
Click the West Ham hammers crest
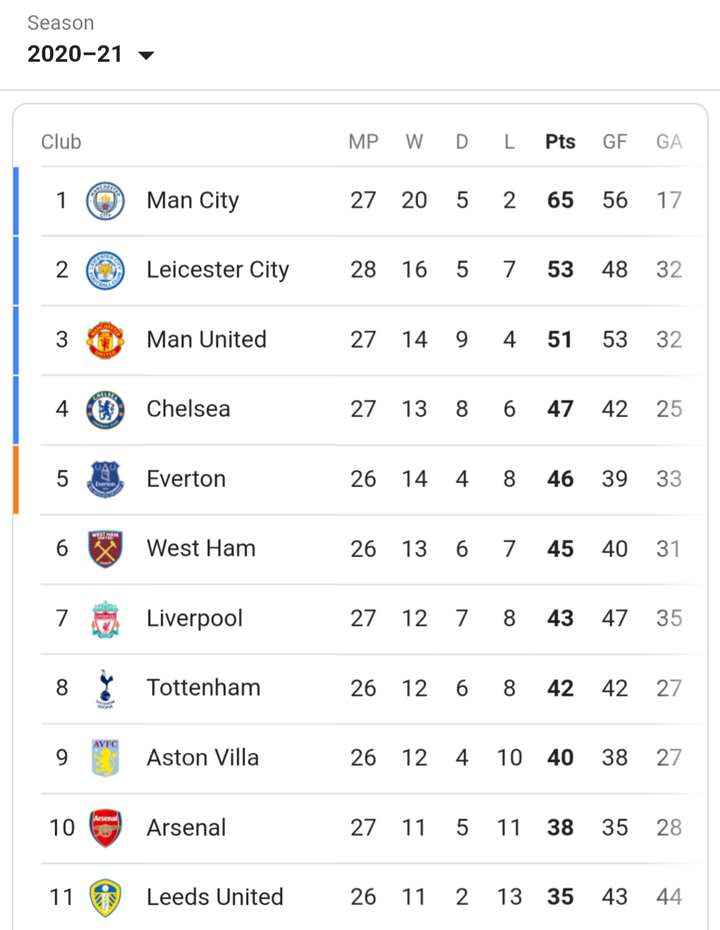click(x=106, y=549)
